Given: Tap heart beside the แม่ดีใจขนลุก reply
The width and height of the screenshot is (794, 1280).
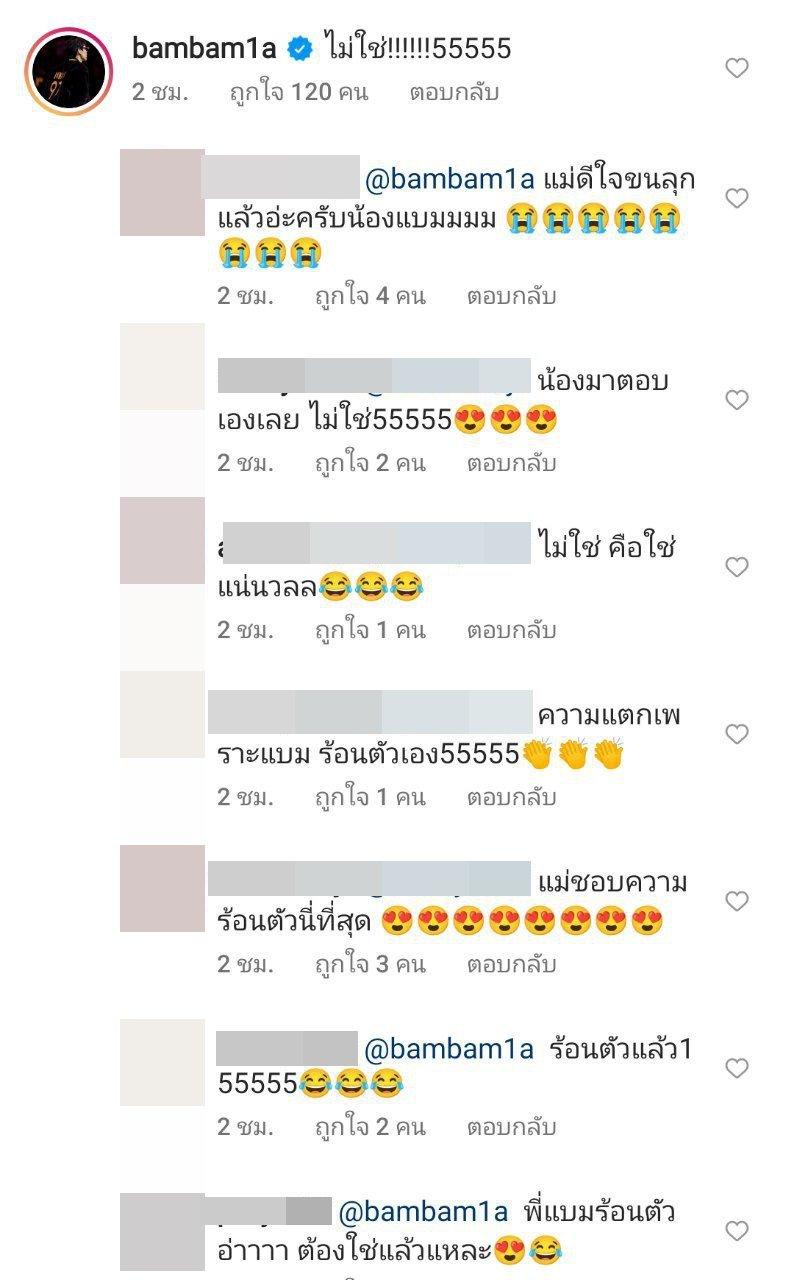Looking at the screenshot, I should click(736, 198).
